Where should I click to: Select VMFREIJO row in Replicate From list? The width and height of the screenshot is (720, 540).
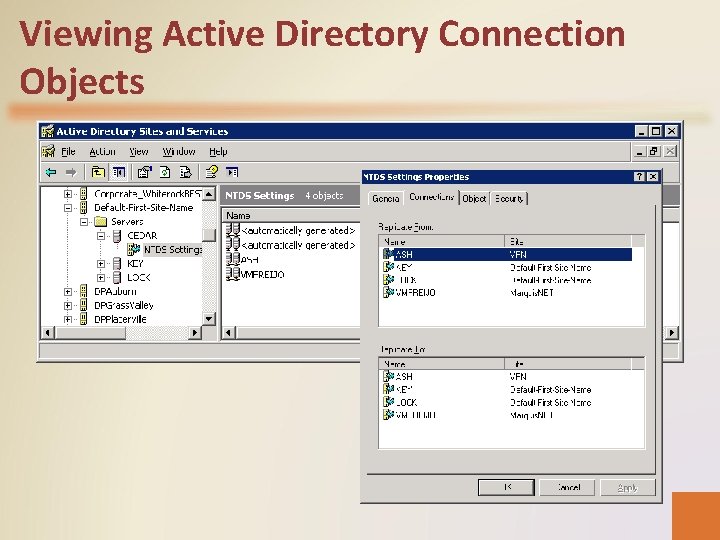pos(507,292)
